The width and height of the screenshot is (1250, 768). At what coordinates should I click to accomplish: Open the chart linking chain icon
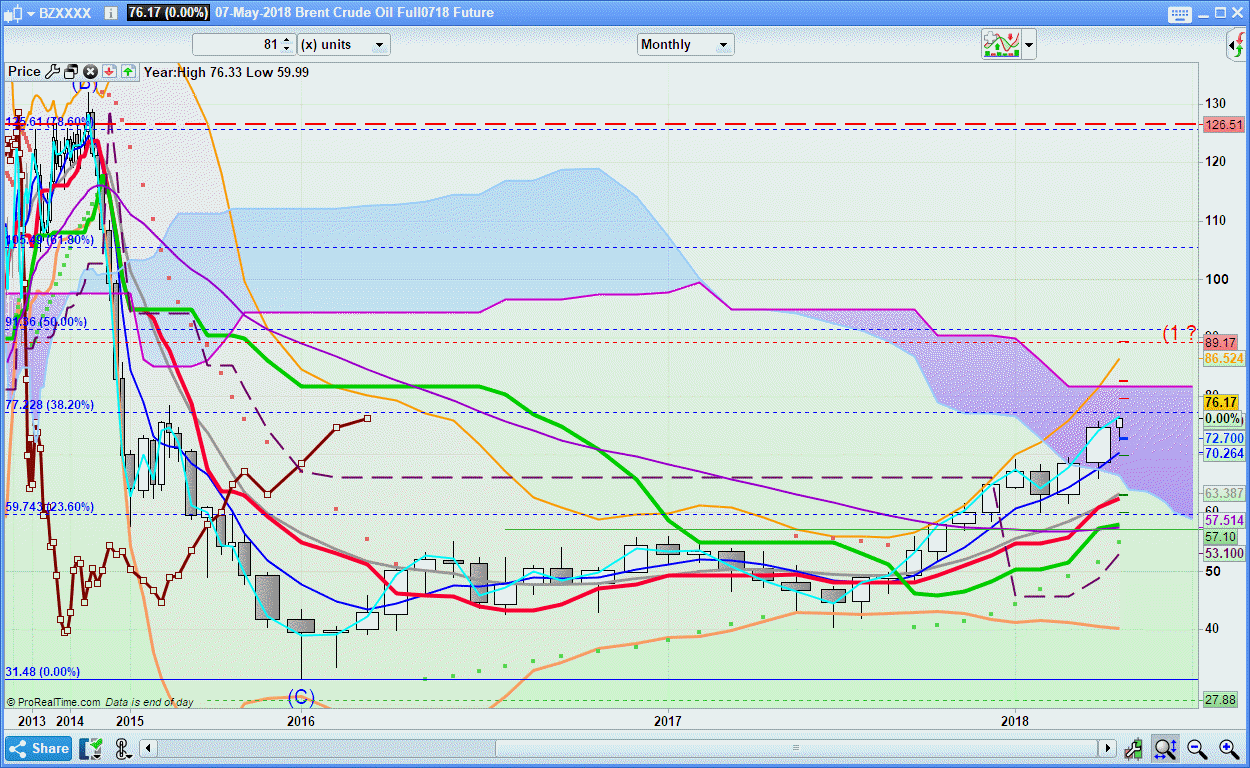[x=123, y=748]
